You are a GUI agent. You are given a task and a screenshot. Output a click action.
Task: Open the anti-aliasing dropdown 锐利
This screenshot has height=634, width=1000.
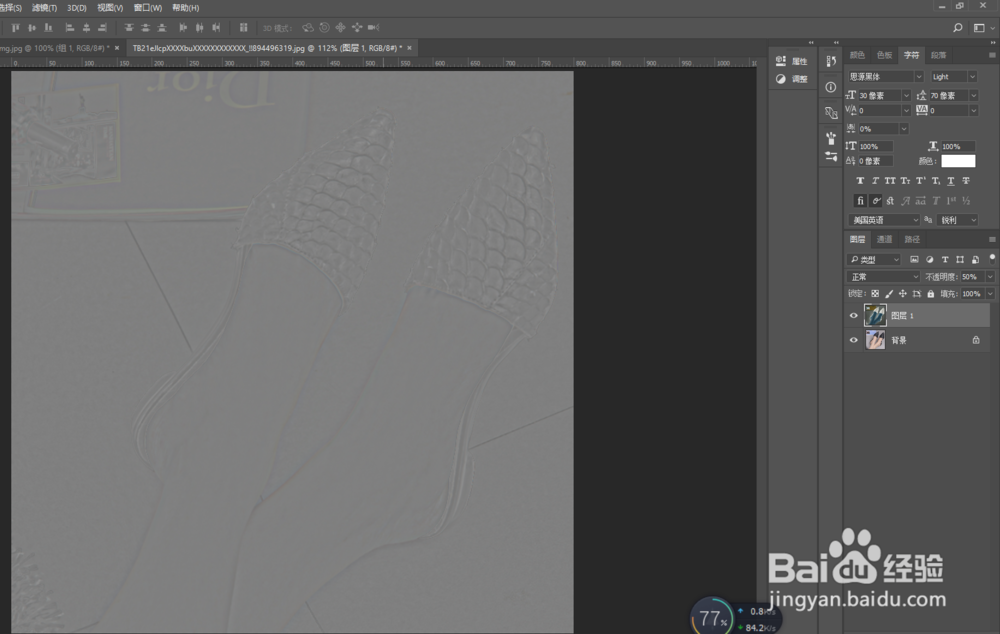[x=958, y=220]
